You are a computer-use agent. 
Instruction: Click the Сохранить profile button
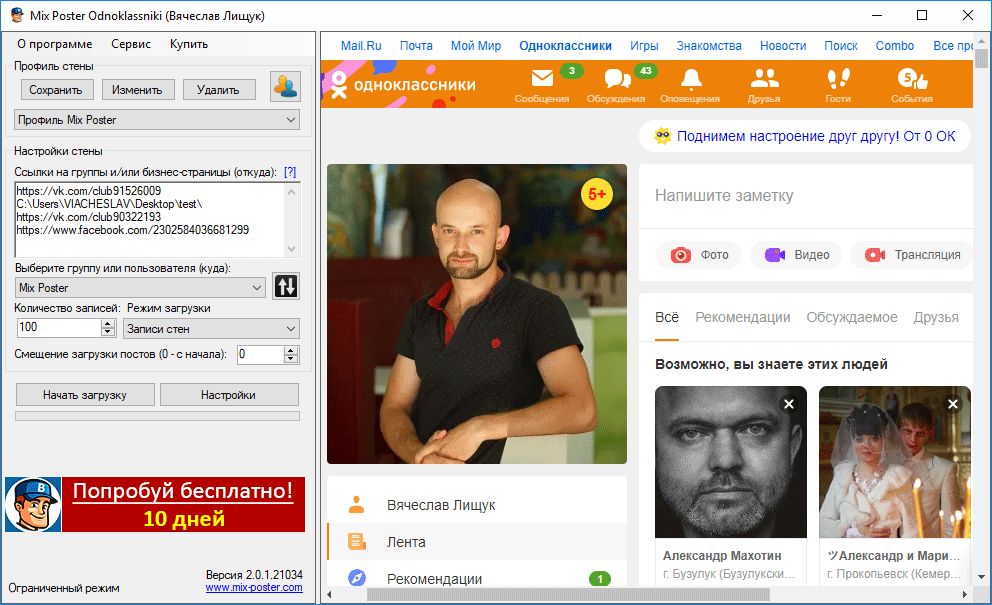(57, 90)
